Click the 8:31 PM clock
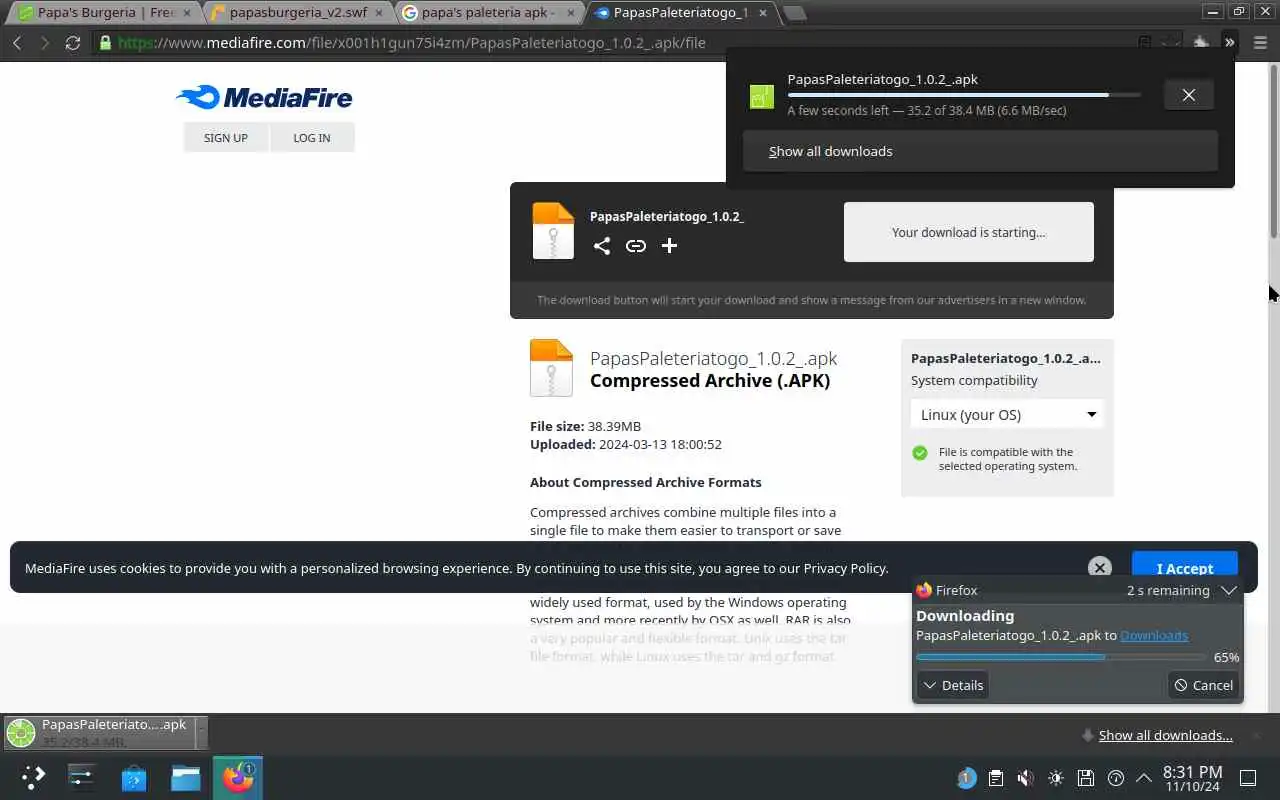This screenshot has height=800, width=1280. pos(1192,772)
